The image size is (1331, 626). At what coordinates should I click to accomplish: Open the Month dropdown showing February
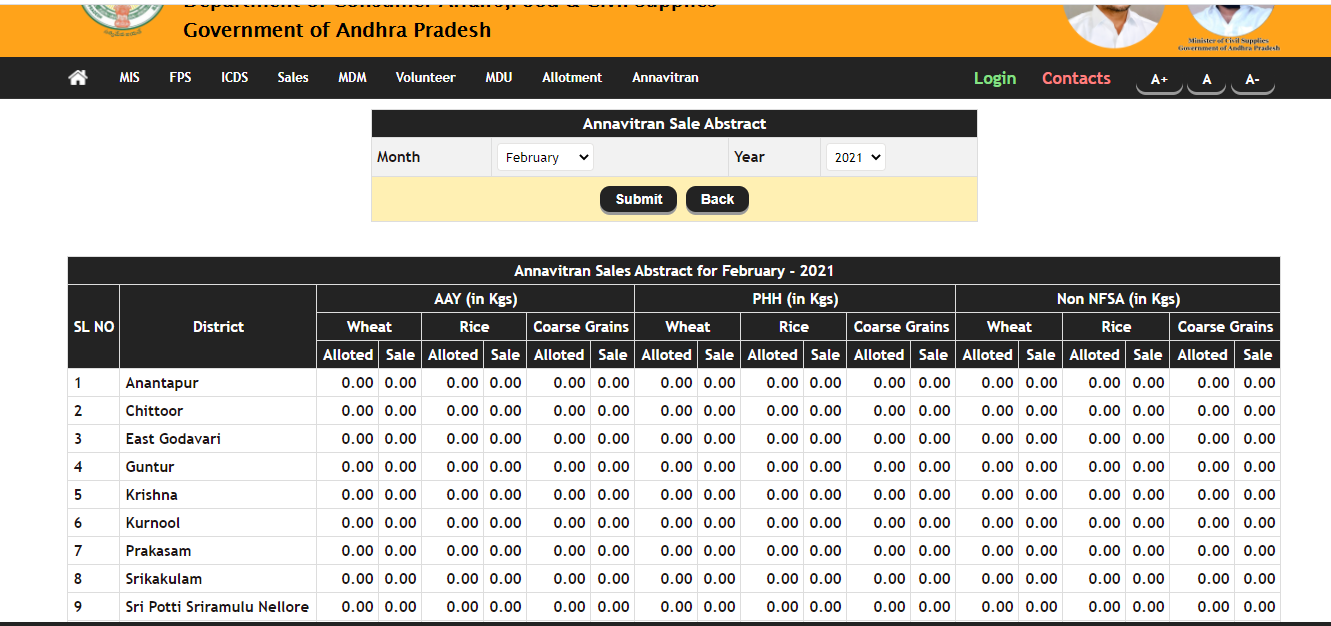point(545,157)
